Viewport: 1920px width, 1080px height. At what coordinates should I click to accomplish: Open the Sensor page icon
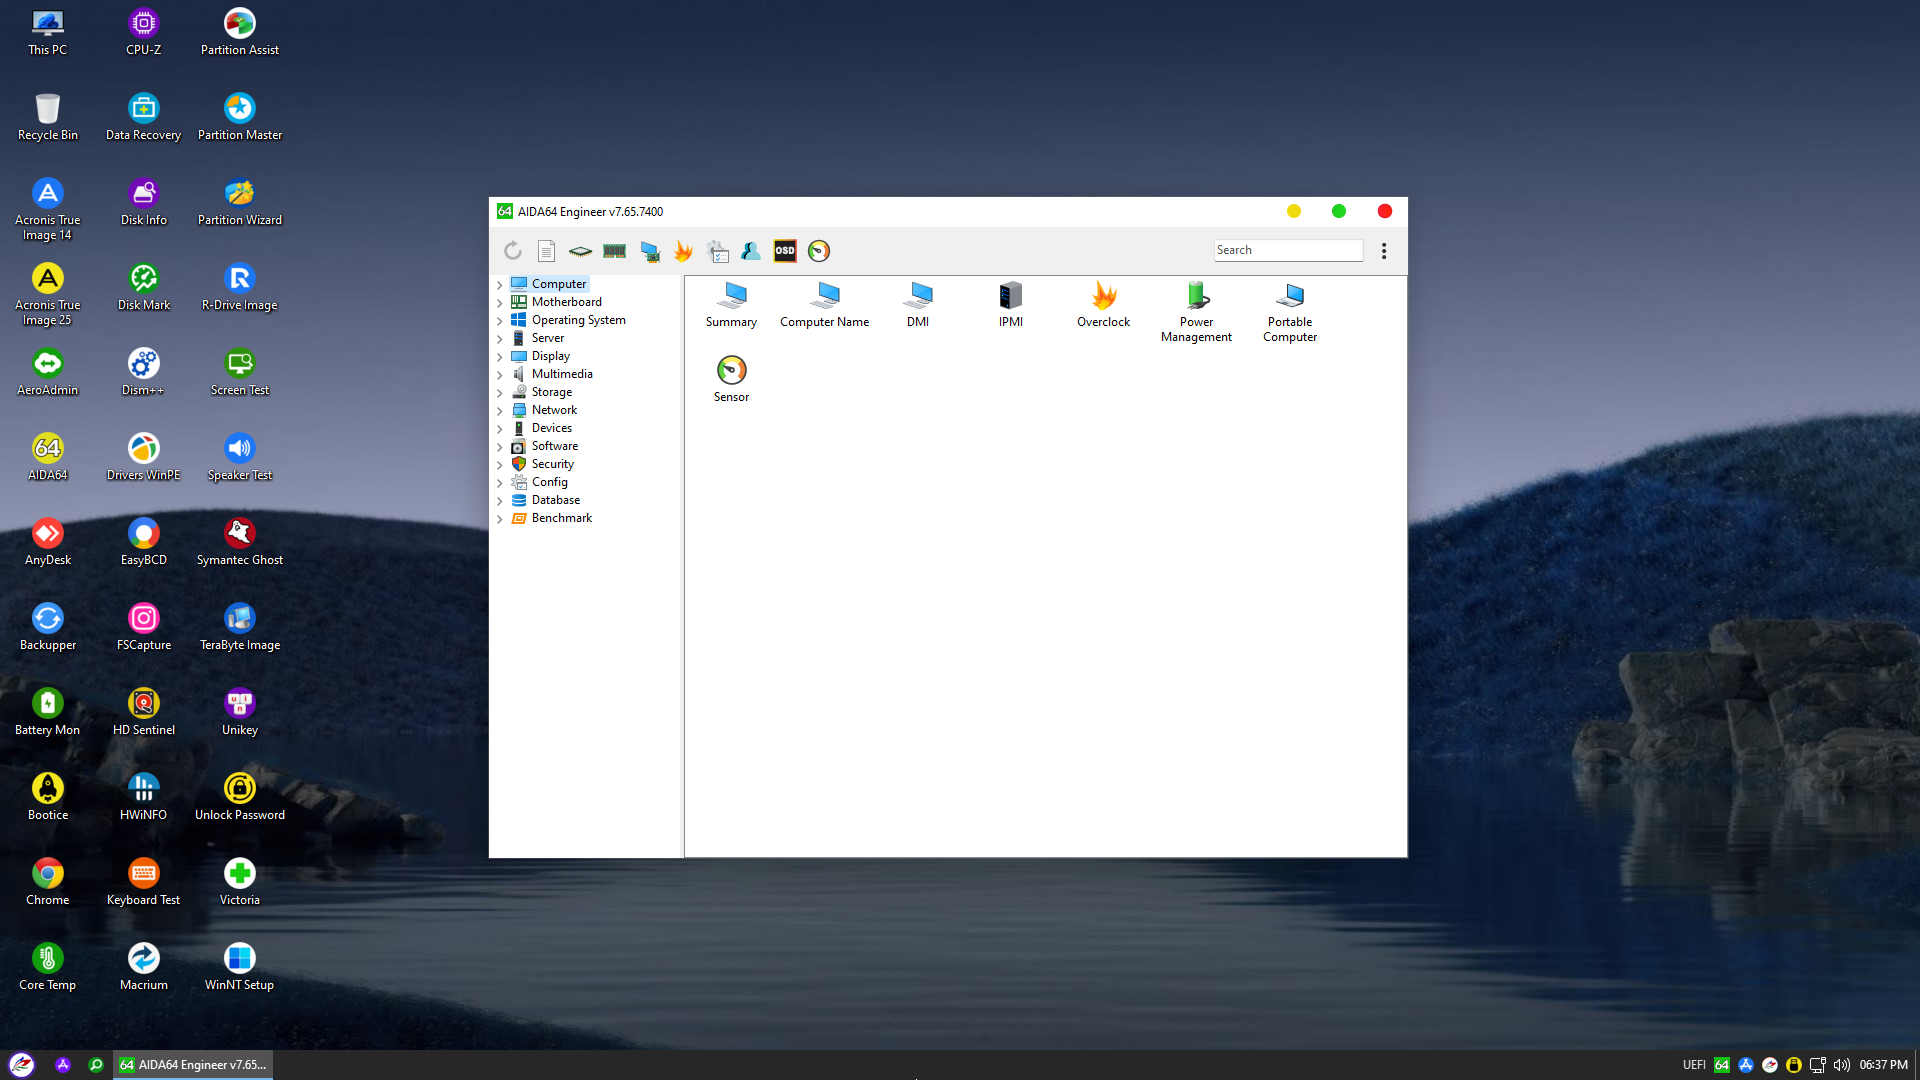pyautogui.click(x=731, y=379)
